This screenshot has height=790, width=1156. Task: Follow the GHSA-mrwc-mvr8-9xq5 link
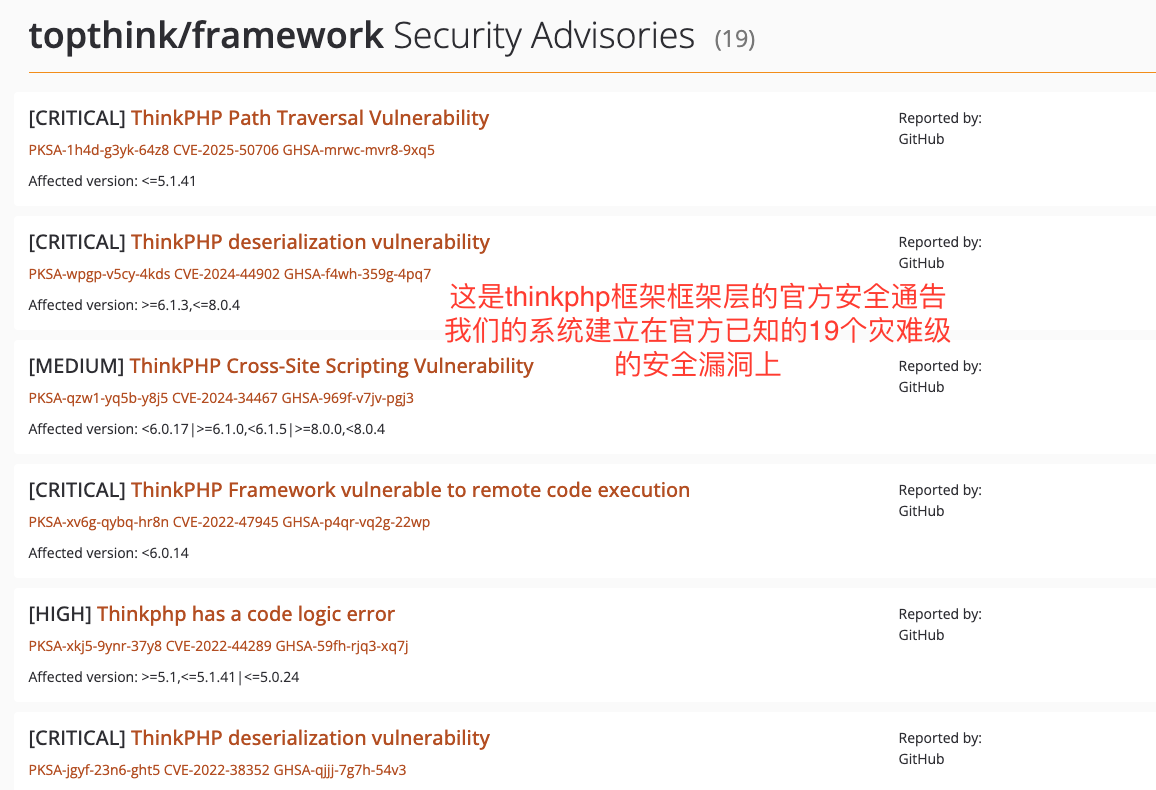pyautogui.click(x=358, y=150)
